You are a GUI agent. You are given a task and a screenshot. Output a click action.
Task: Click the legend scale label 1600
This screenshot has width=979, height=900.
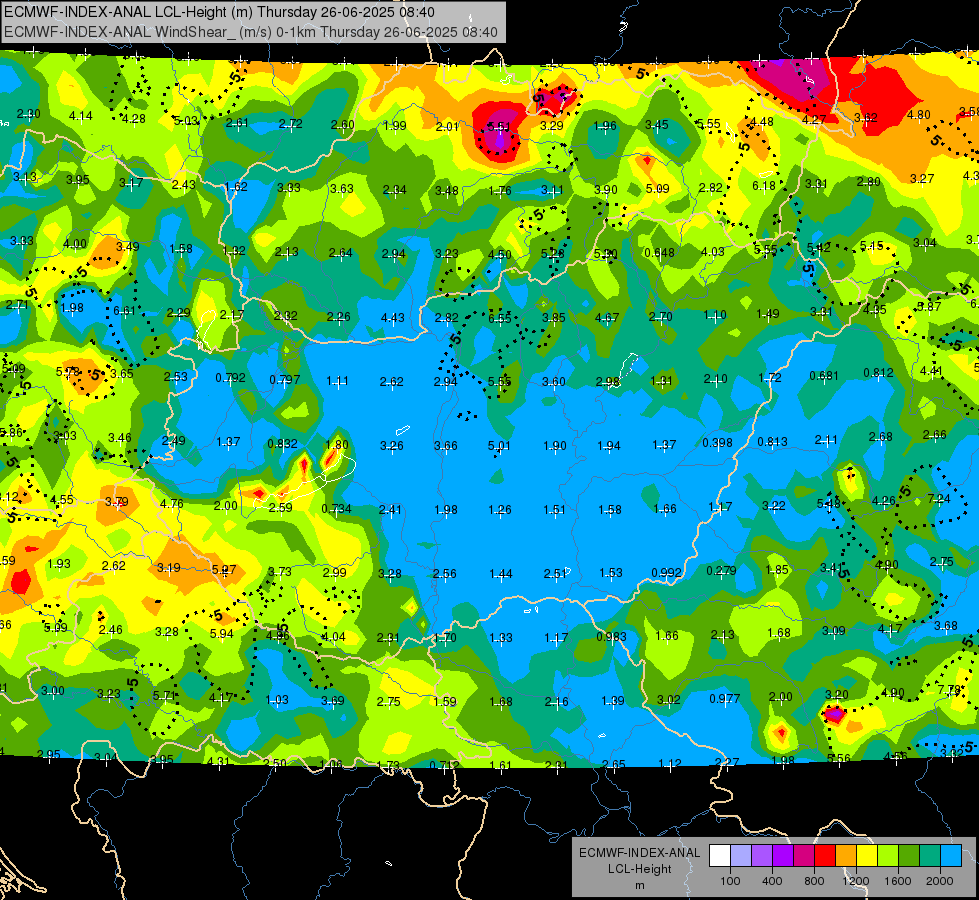coord(898,881)
